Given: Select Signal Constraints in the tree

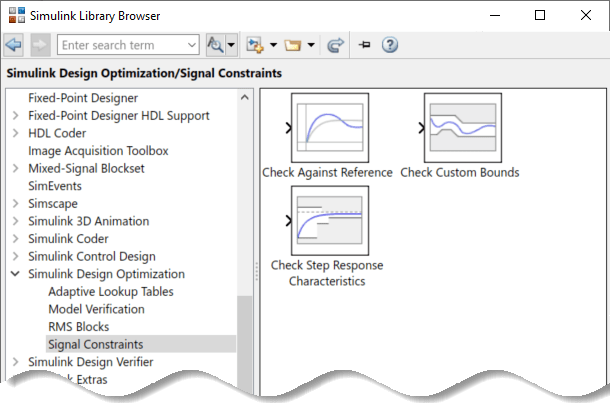Looking at the screenshot, I should point(95,344).
